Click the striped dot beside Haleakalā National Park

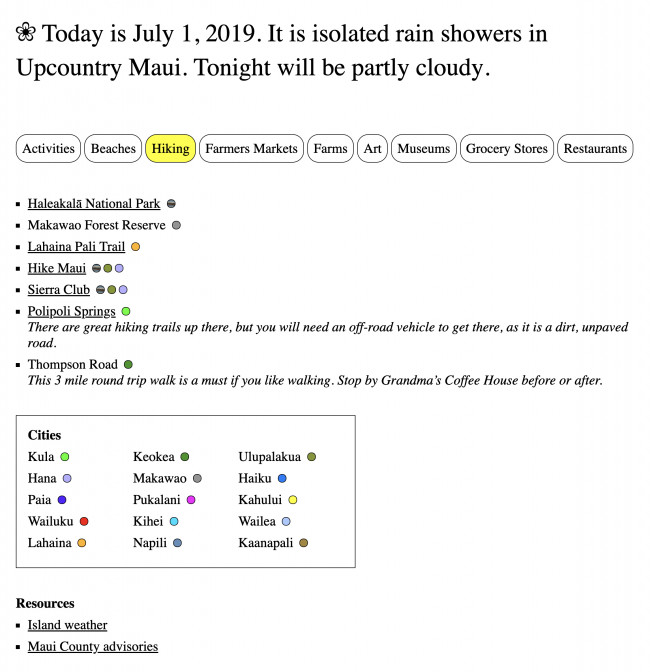[171, 204]
